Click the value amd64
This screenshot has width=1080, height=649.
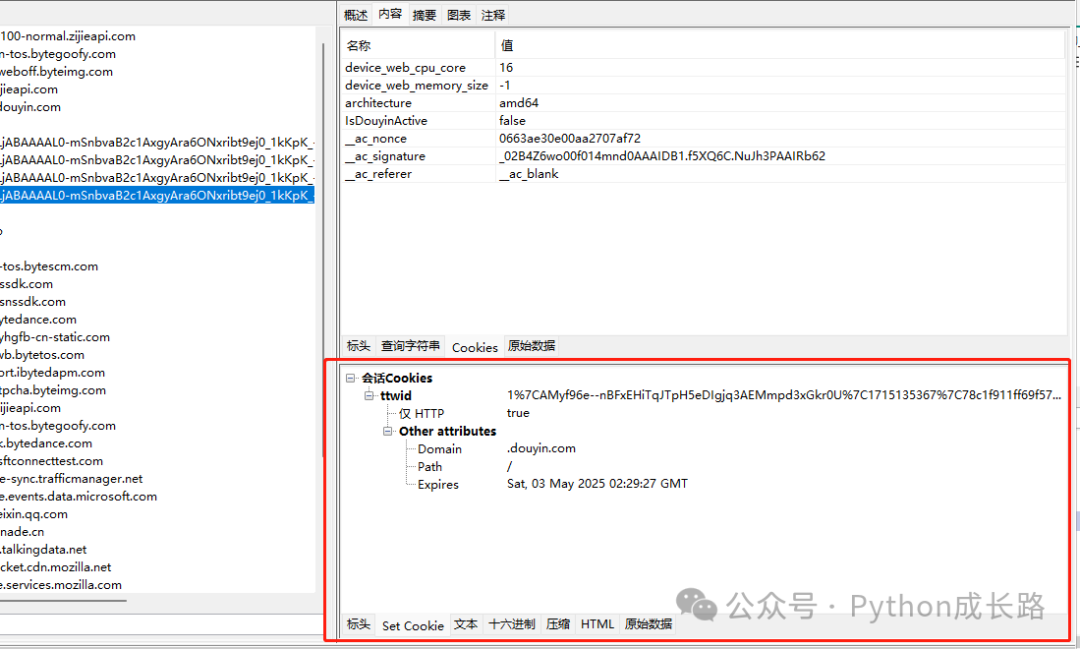[x=519, y=103]
